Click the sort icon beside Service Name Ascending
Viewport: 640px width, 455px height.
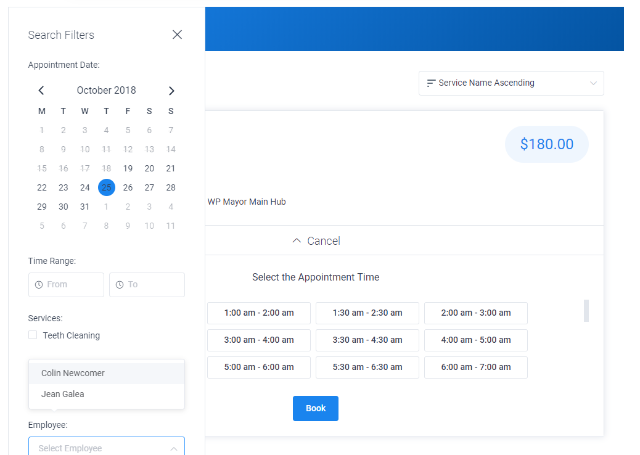click(431, 83)
